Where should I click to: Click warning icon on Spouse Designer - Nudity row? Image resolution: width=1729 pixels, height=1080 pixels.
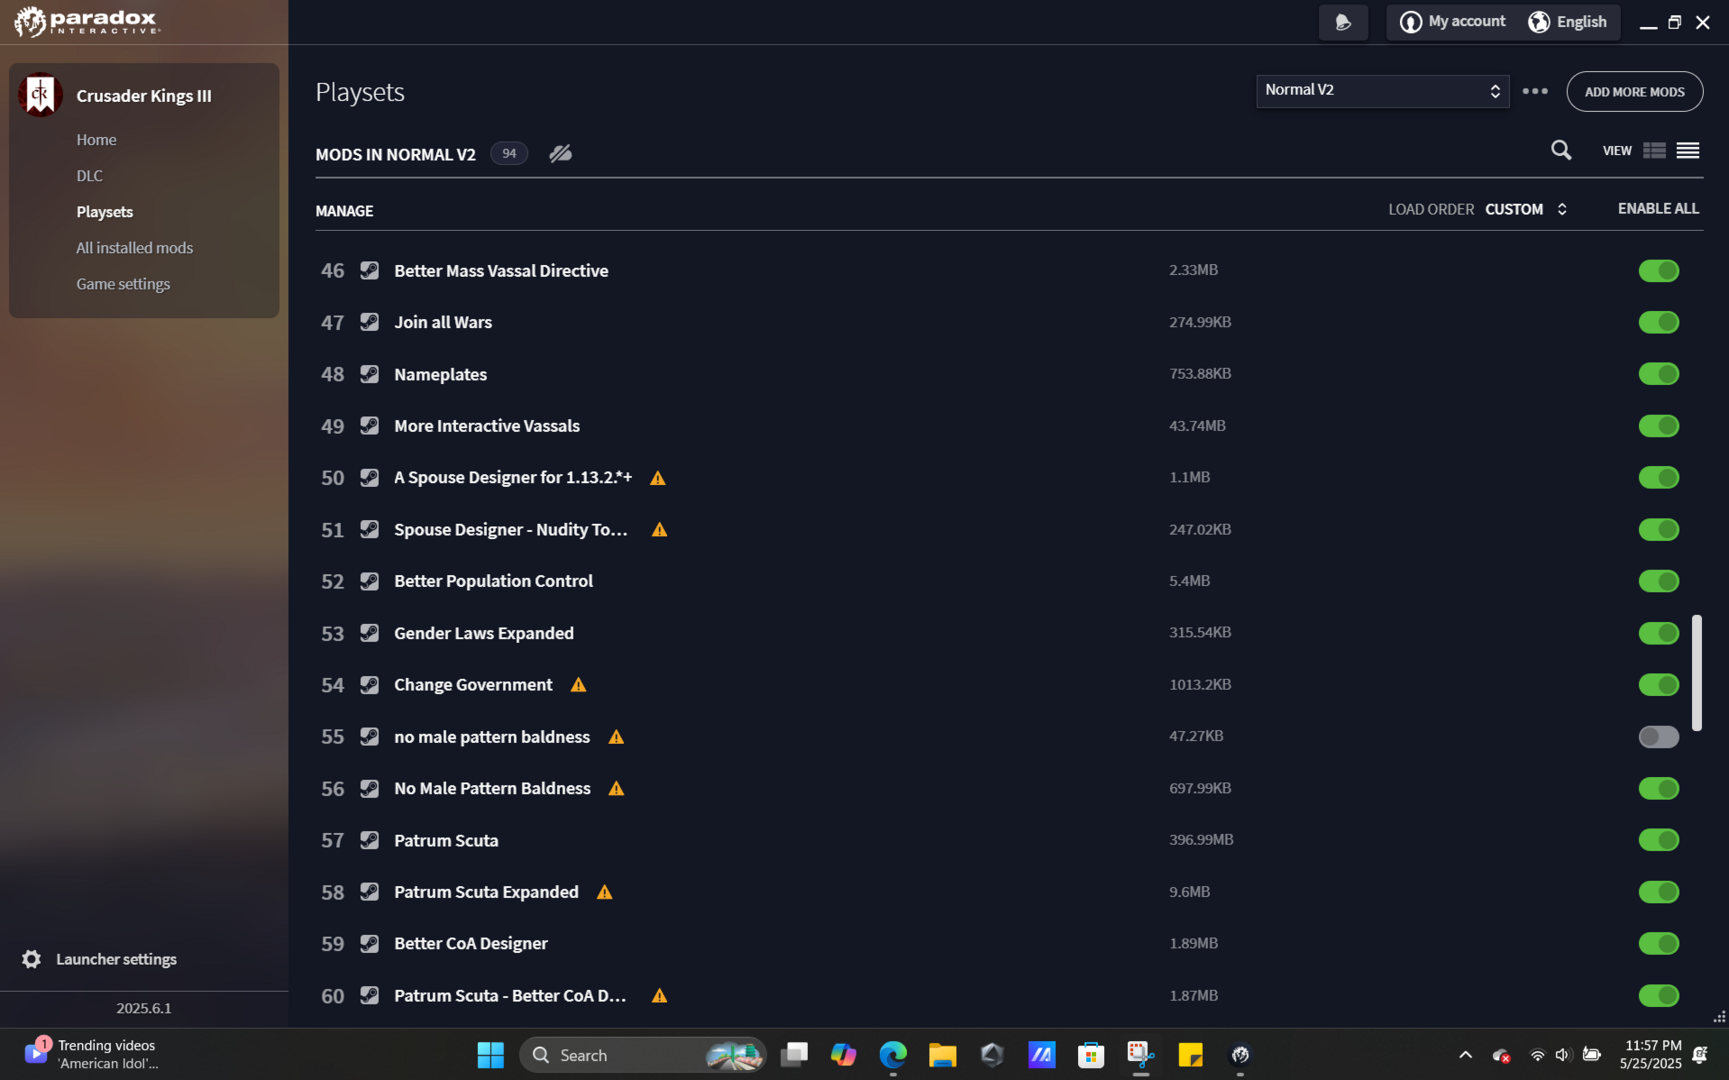pos(659,530)
